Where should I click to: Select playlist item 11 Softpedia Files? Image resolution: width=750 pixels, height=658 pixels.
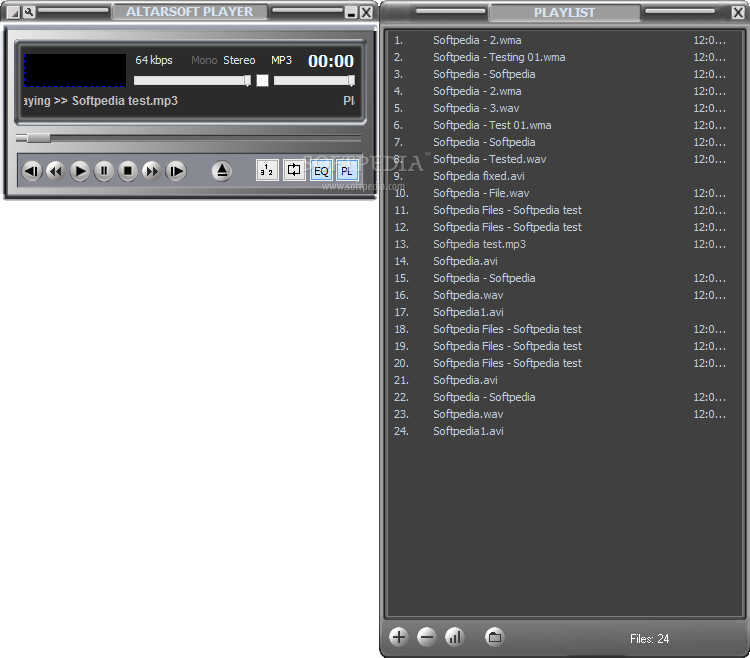564,210
